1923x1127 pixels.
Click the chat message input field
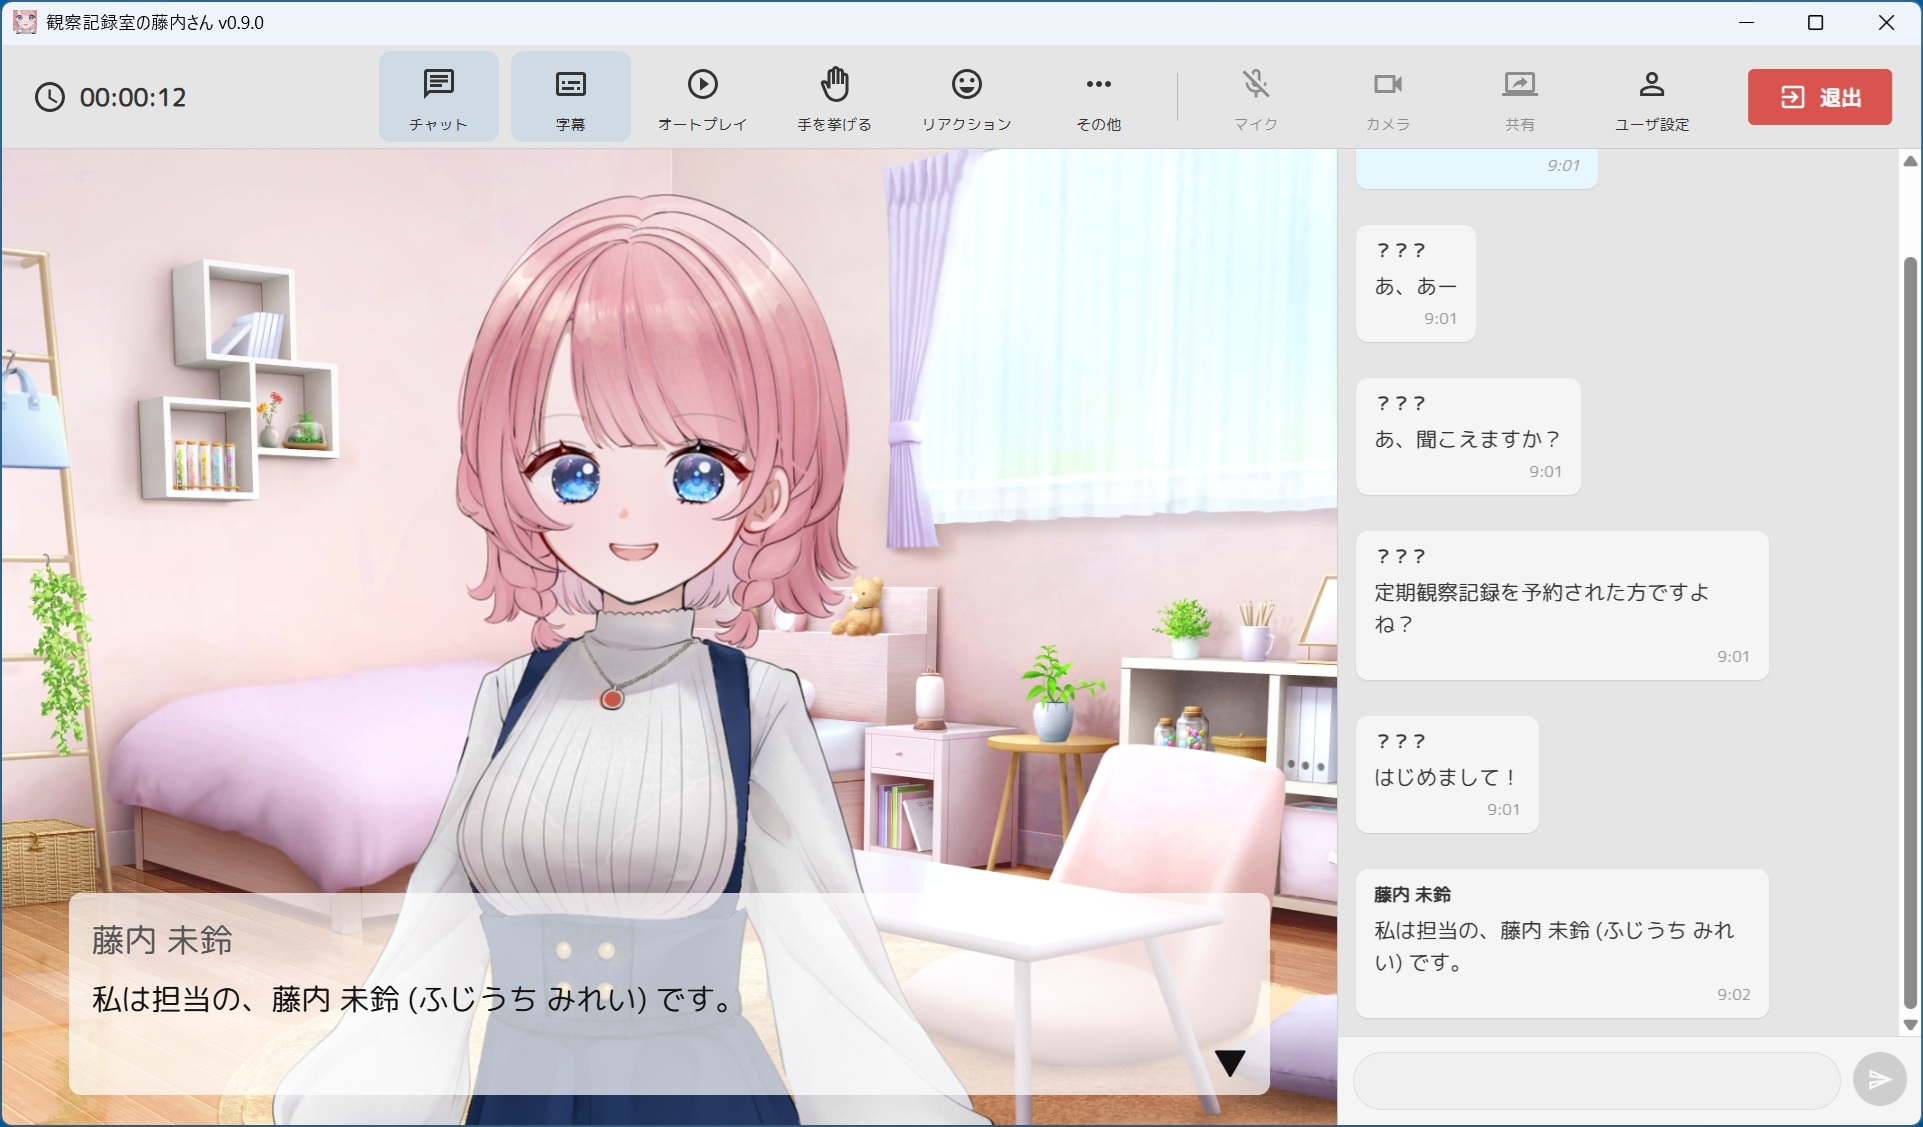point(1595,1080)
